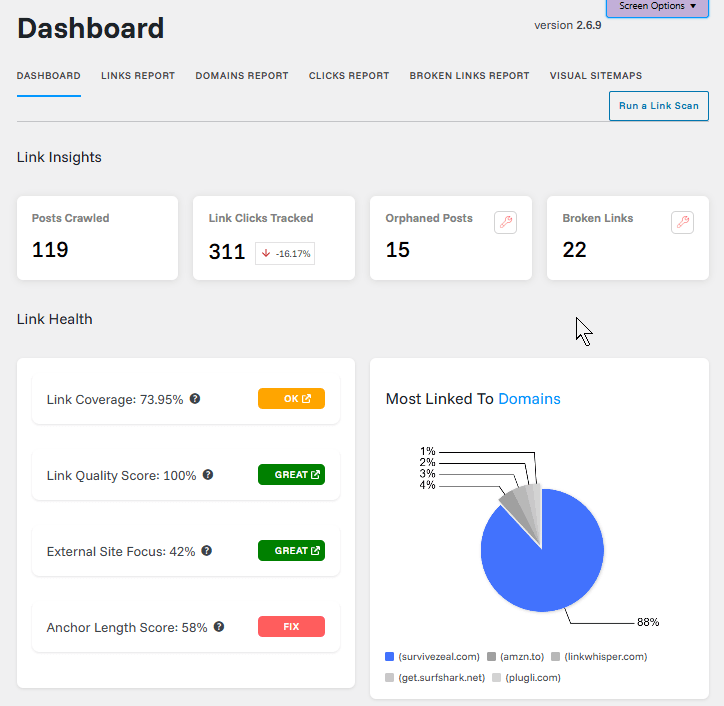
Task: Open the Orphaned Posts wrench icon
Action: [505, 223]
